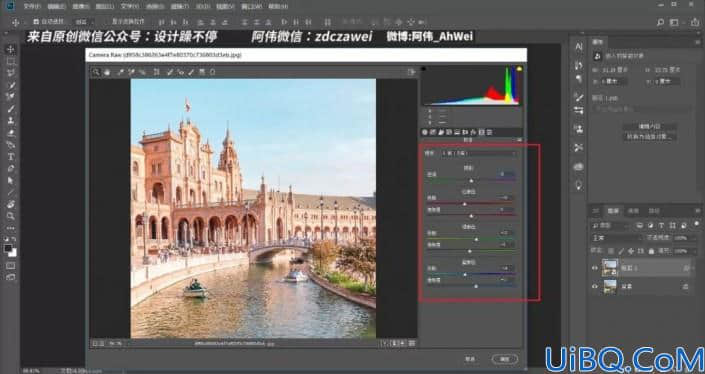Click the Edit Contents button in Properties
Screen dimensions: 705x374
tap(649, 127)
